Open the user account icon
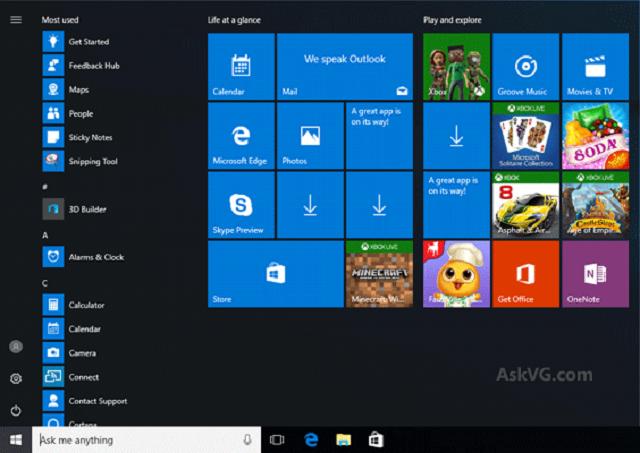The image size is (640, 453). click(16, 346)
